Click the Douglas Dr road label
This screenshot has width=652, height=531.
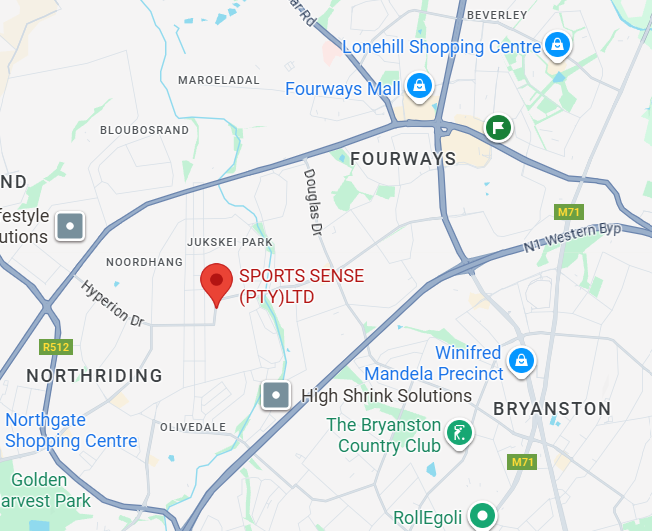tap(313, 203)
